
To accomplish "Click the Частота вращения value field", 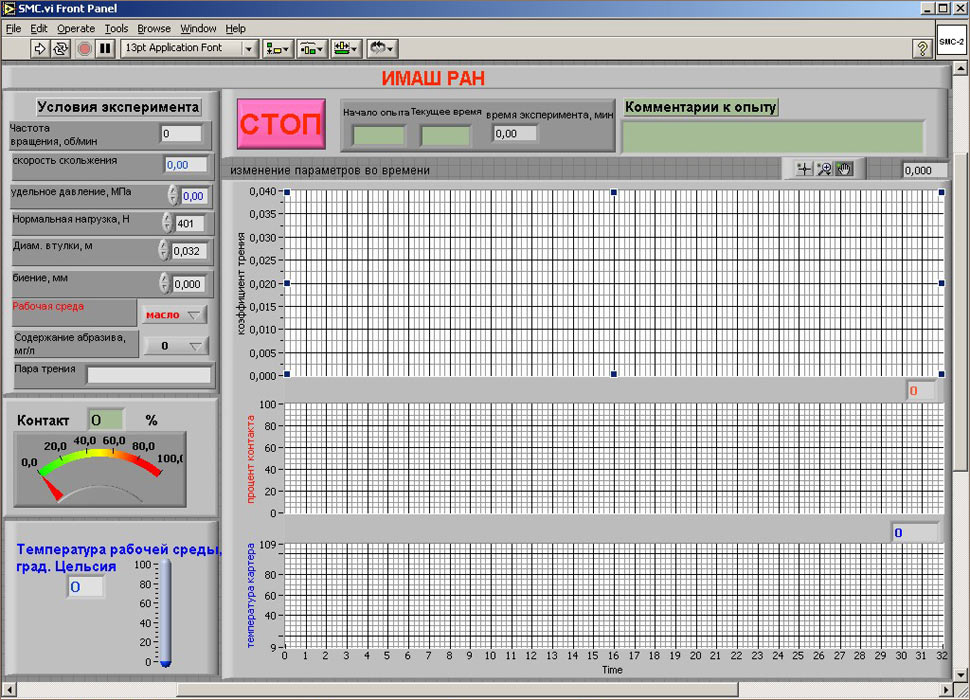I will [181, 134].
